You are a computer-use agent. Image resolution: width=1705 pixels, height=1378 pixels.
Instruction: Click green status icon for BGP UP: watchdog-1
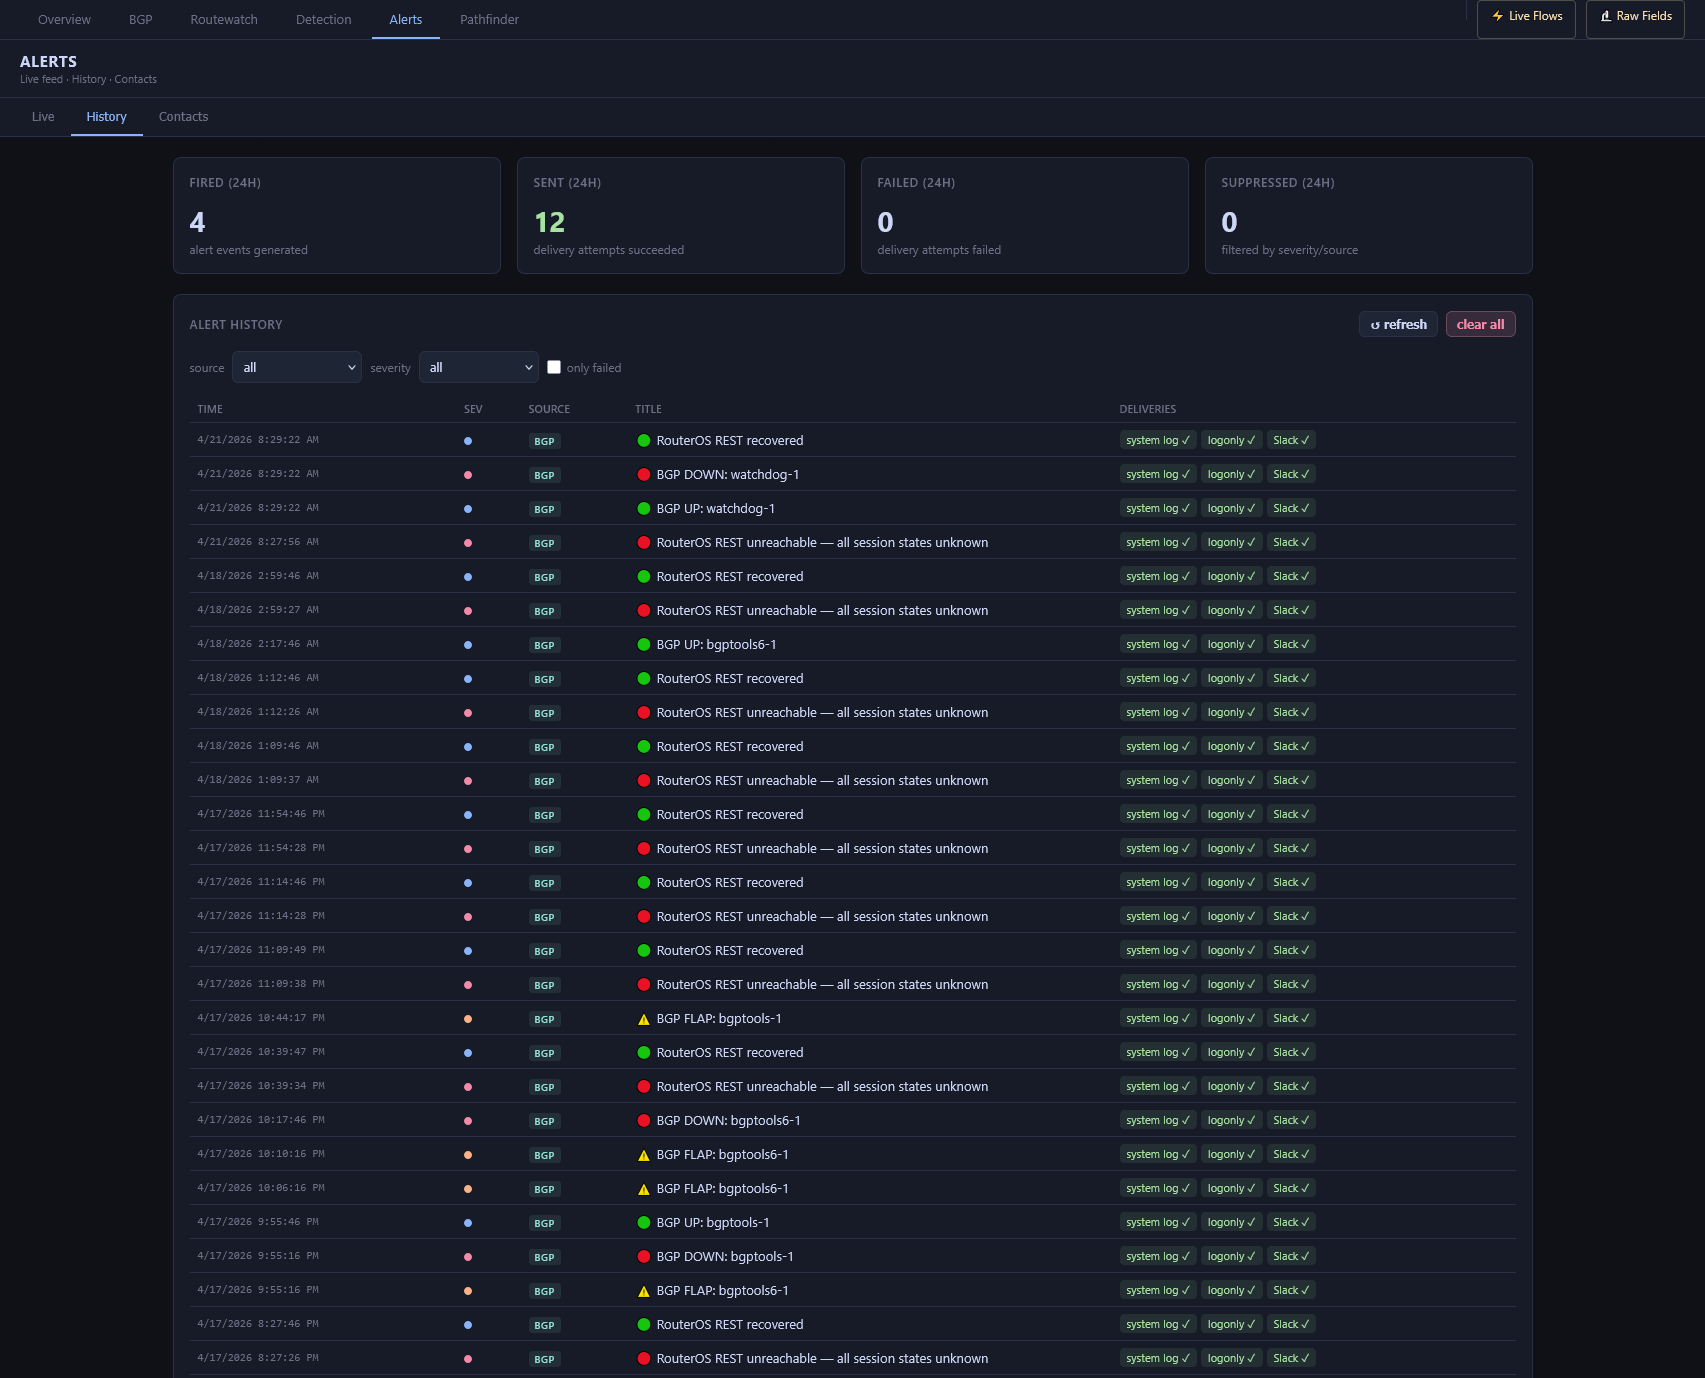644,509
